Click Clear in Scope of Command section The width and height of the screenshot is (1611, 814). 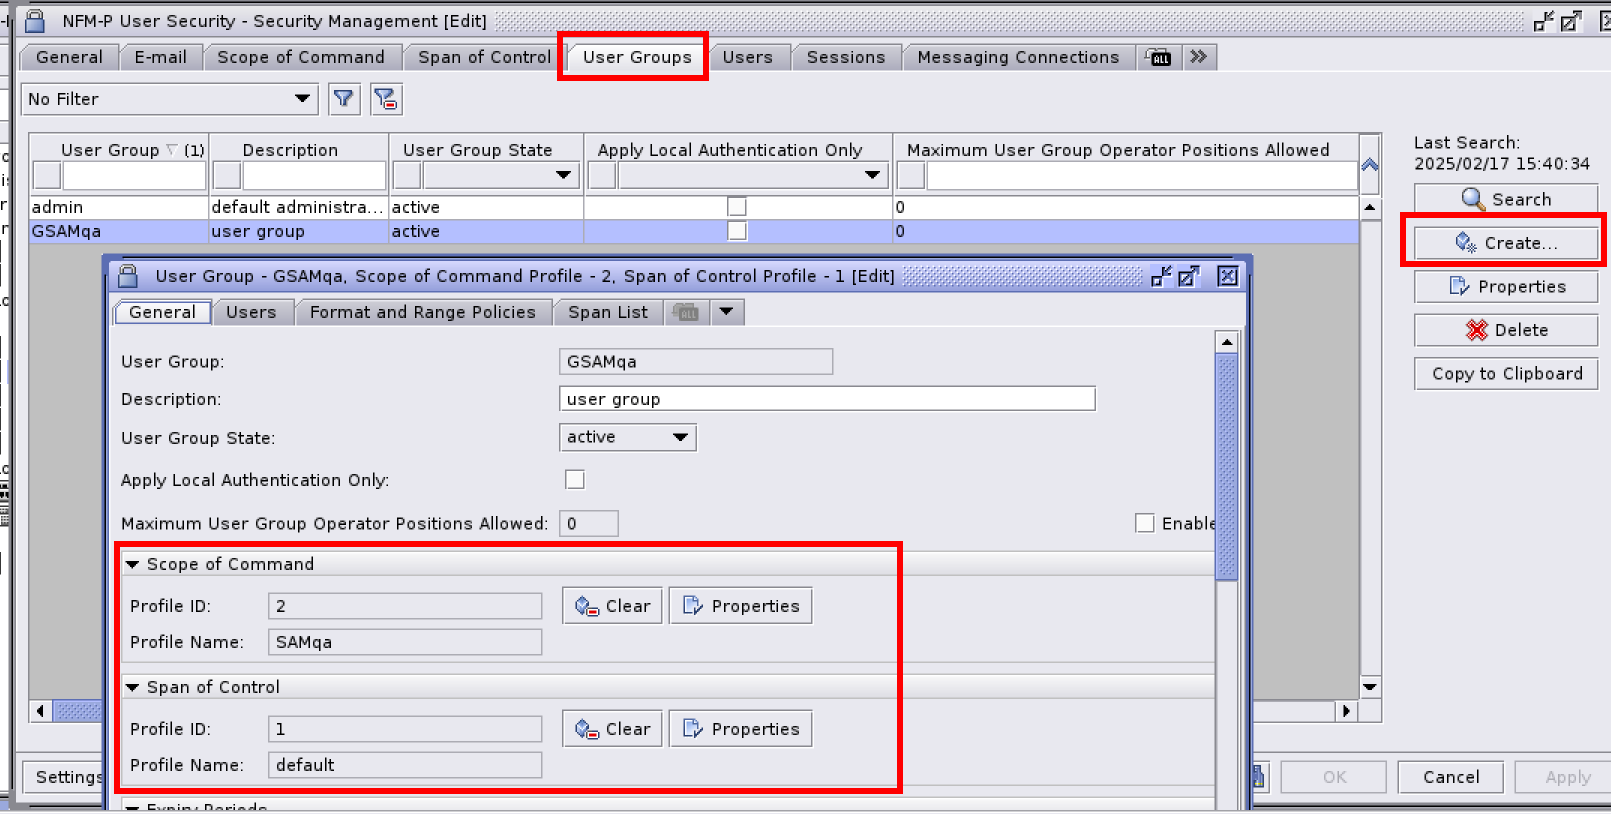point(612,606)
